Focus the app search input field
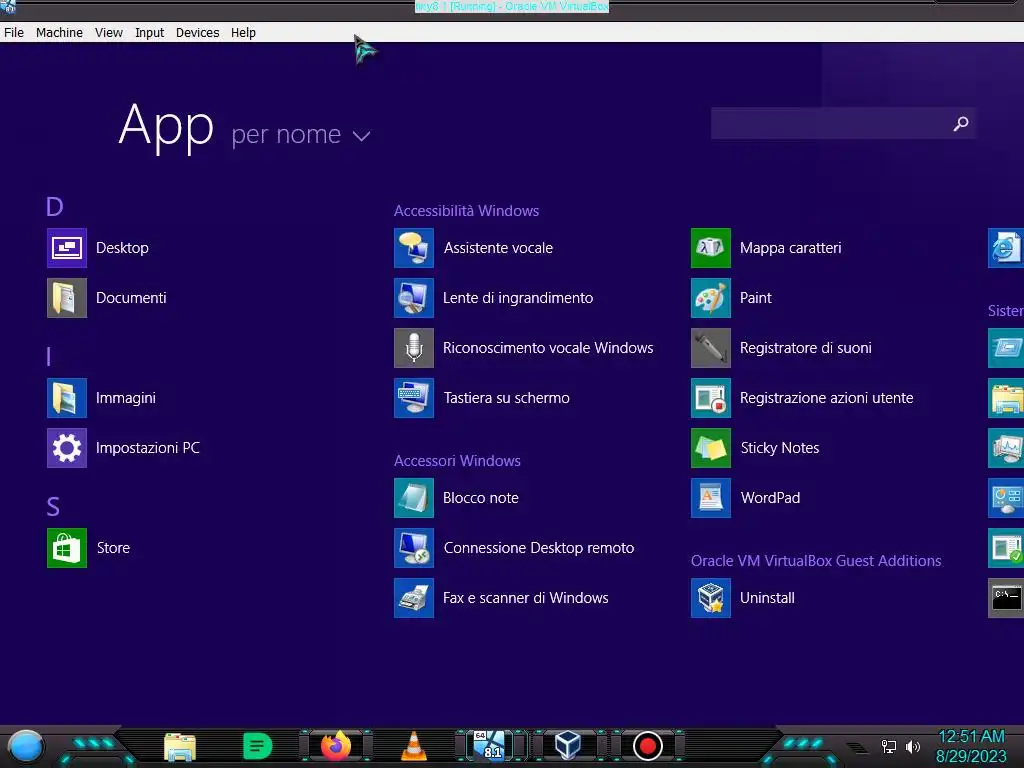Screen dimensions: 1024x768 (843, 123)
